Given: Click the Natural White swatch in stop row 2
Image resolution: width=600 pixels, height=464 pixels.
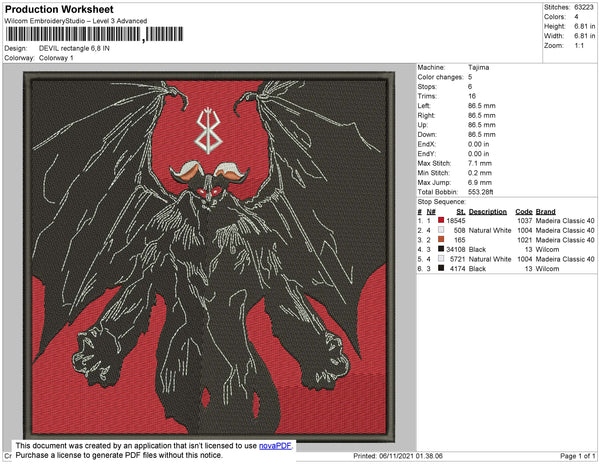Looking at the screenshot, I should (x=441, y=230).
